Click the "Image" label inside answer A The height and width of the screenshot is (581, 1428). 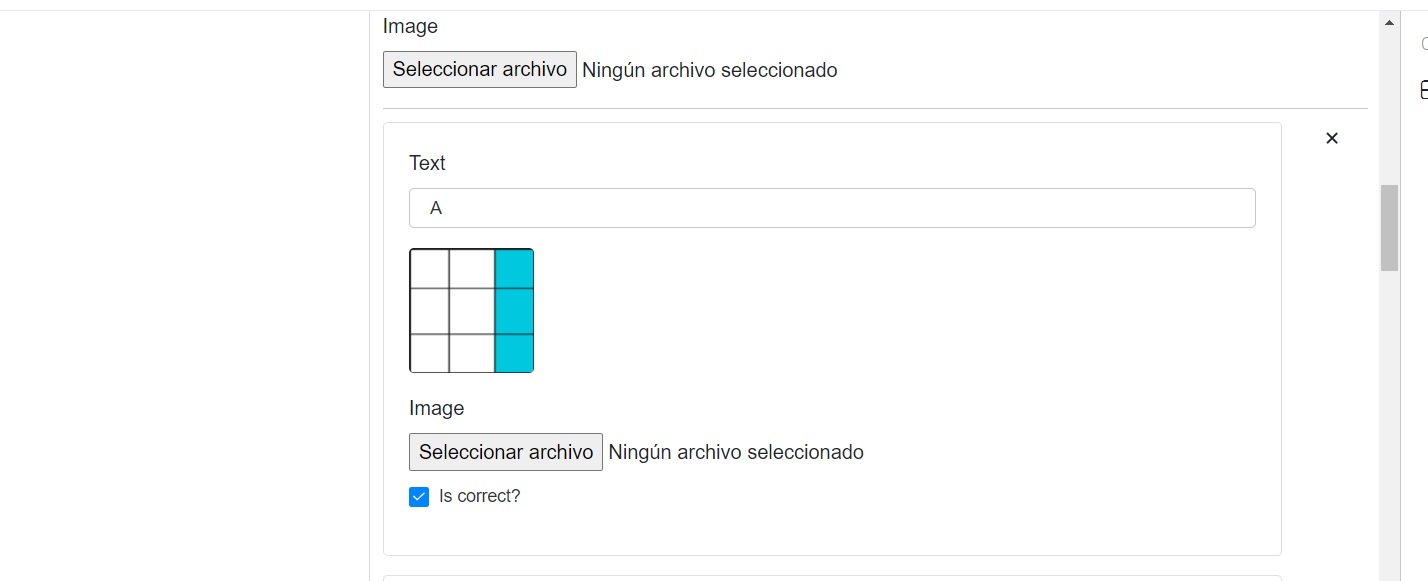point(436,408)
